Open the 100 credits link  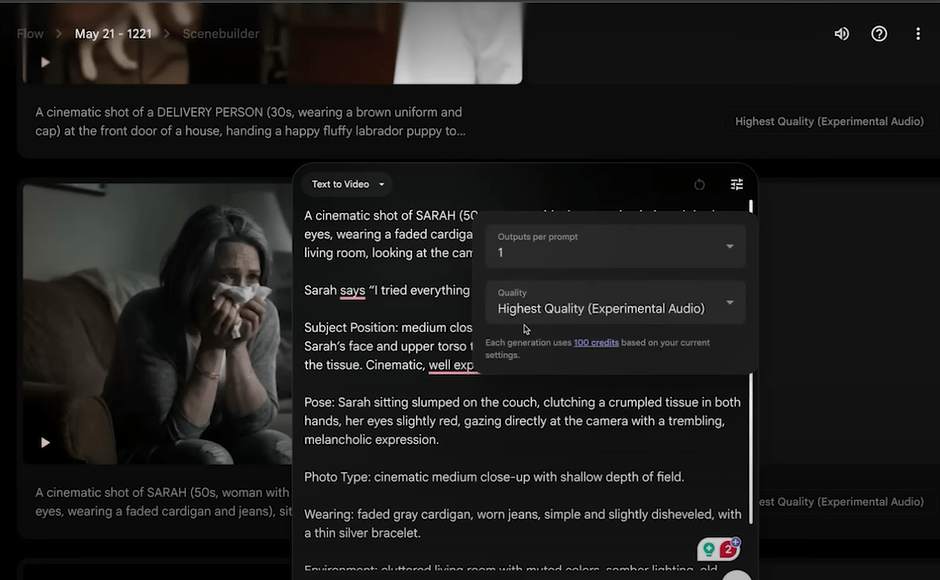[596, 343]
